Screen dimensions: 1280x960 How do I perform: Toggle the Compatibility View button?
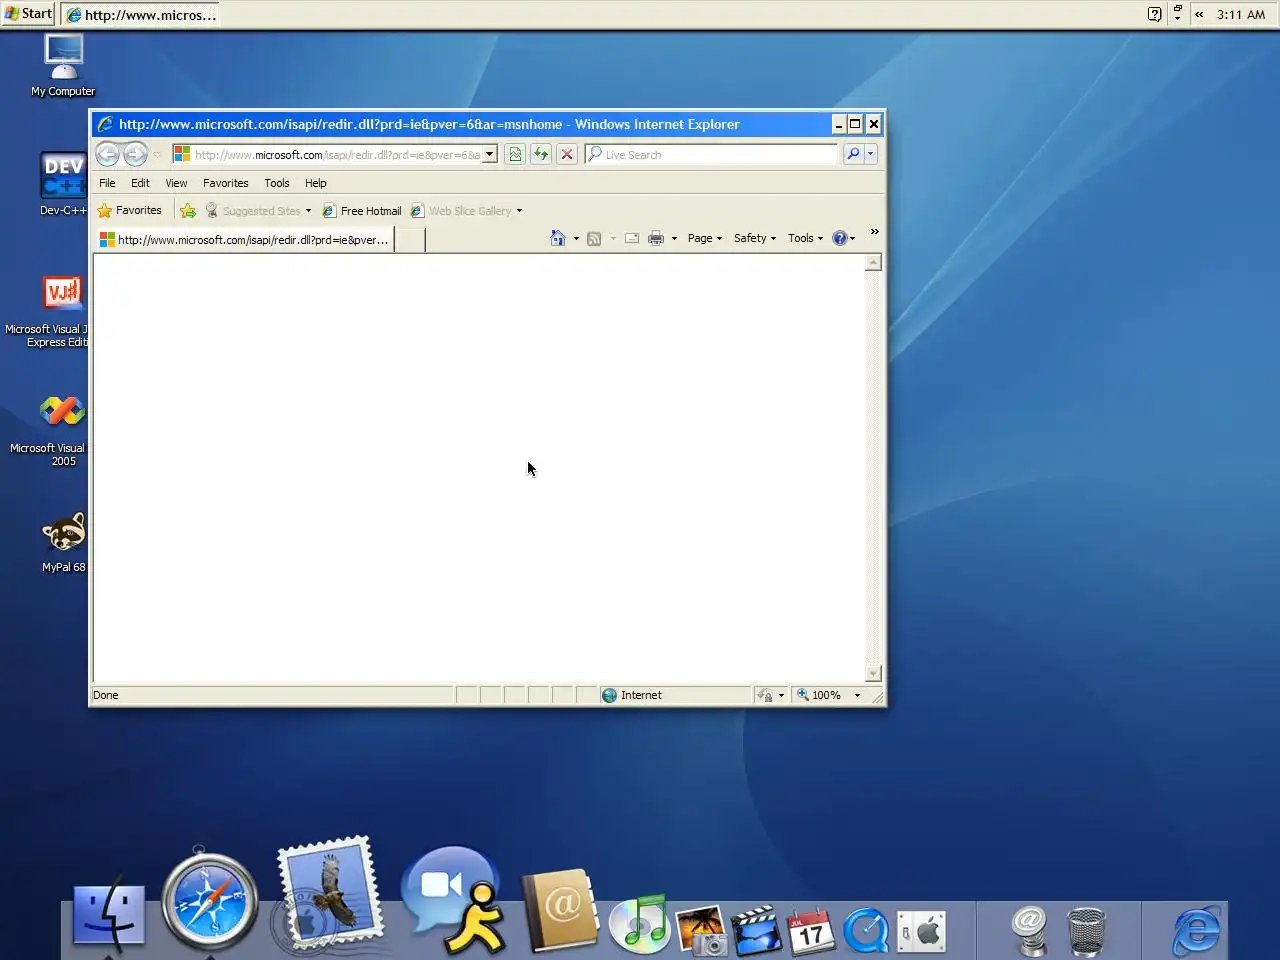514,154
